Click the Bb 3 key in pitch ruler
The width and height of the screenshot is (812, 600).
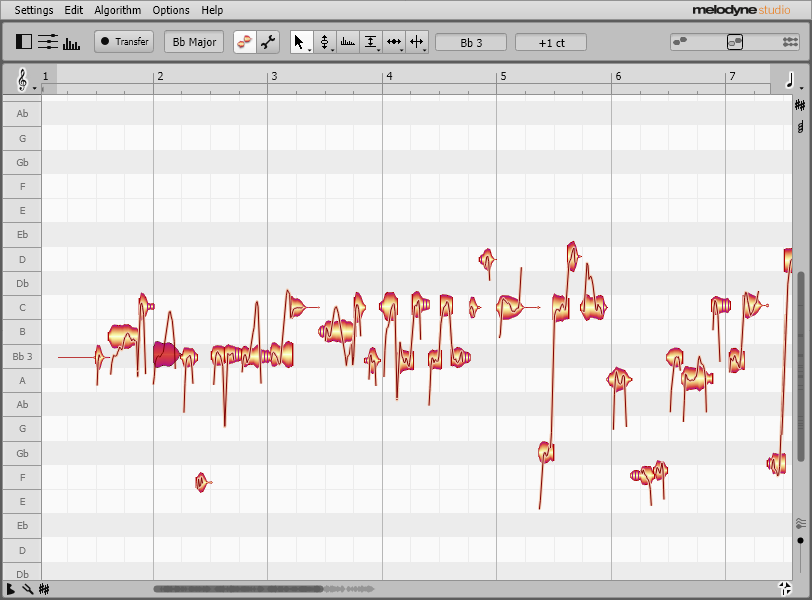[22, 356]
